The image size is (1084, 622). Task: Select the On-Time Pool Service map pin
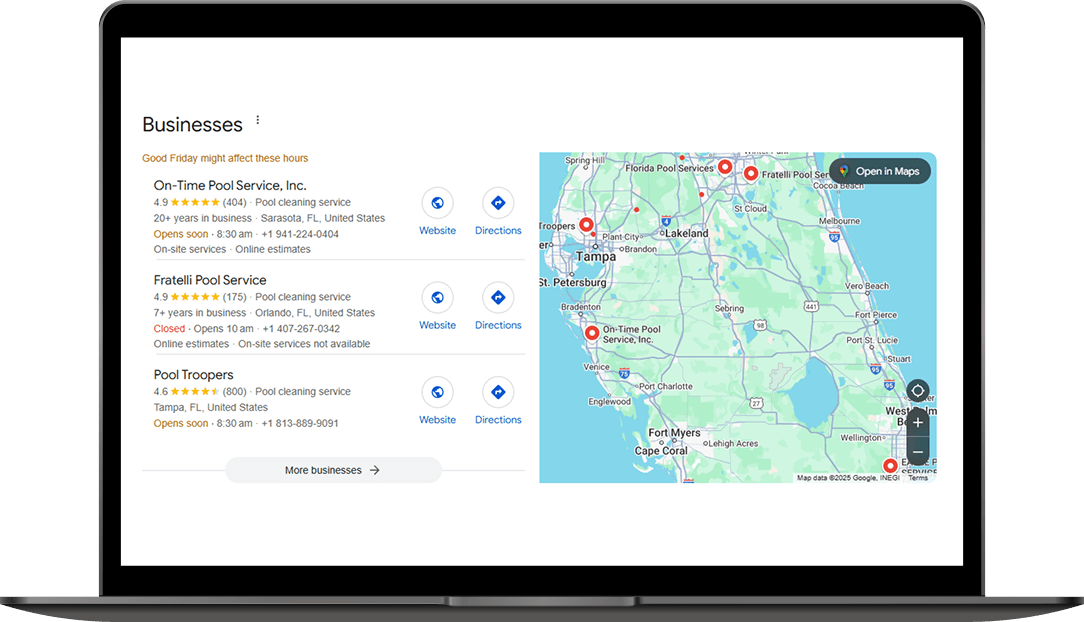[x=592, y=333]
